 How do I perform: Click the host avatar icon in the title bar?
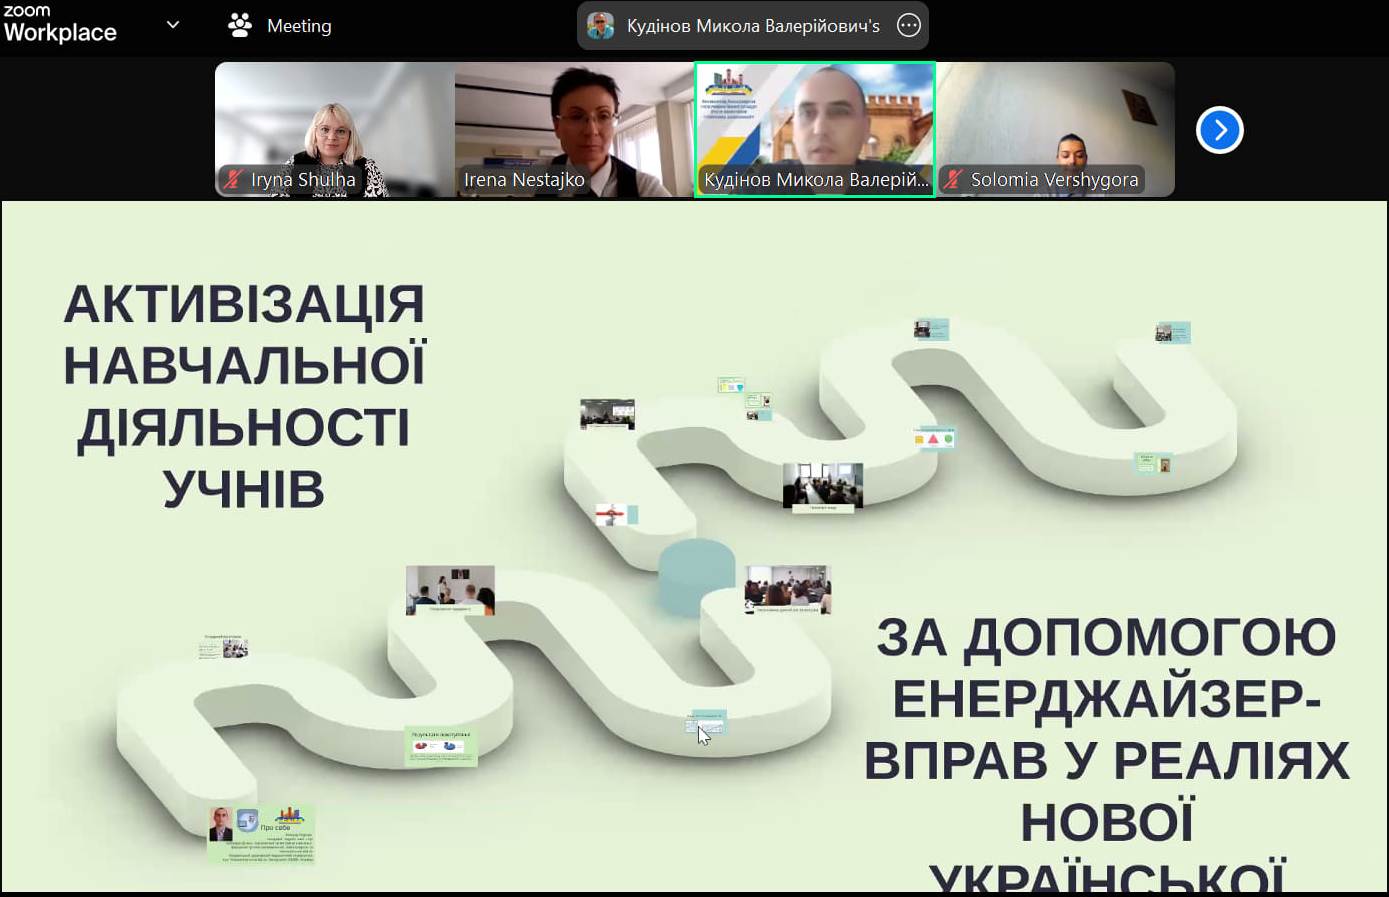(599, 25)
